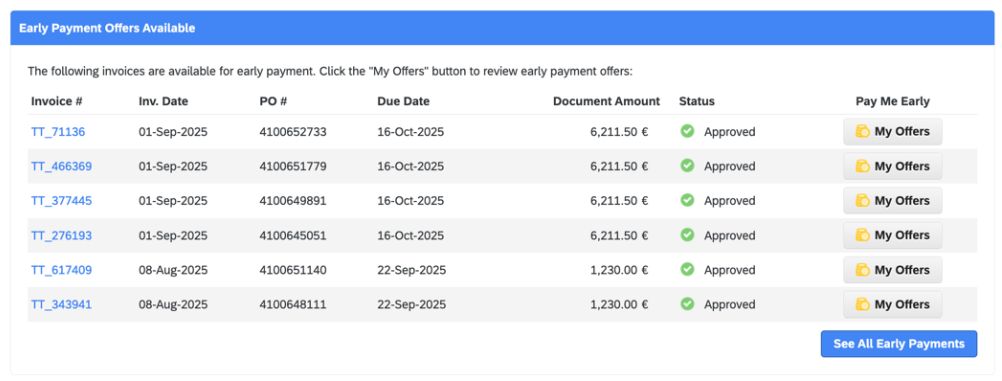Click due date 16-Oct-2025 for TT_466369

pos(410,166)
